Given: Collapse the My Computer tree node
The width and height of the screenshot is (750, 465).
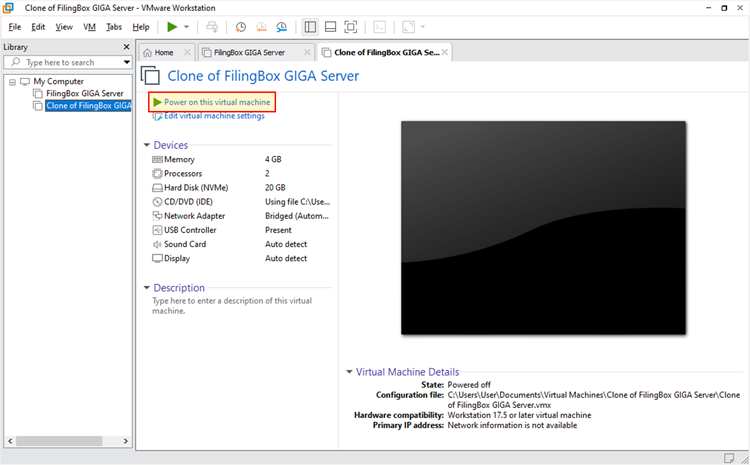Looking at the screenshot, I should [11, 82].
